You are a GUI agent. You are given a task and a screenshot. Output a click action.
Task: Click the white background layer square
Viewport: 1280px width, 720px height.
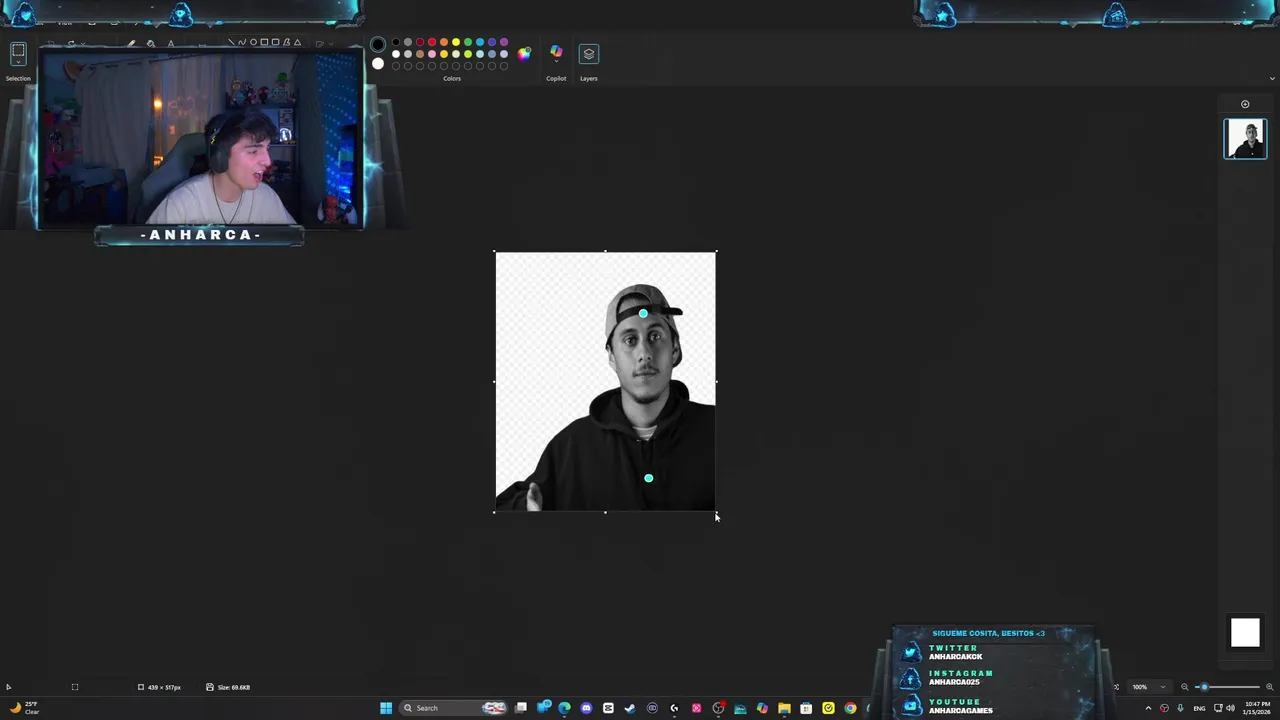(x=1245, y=633)
